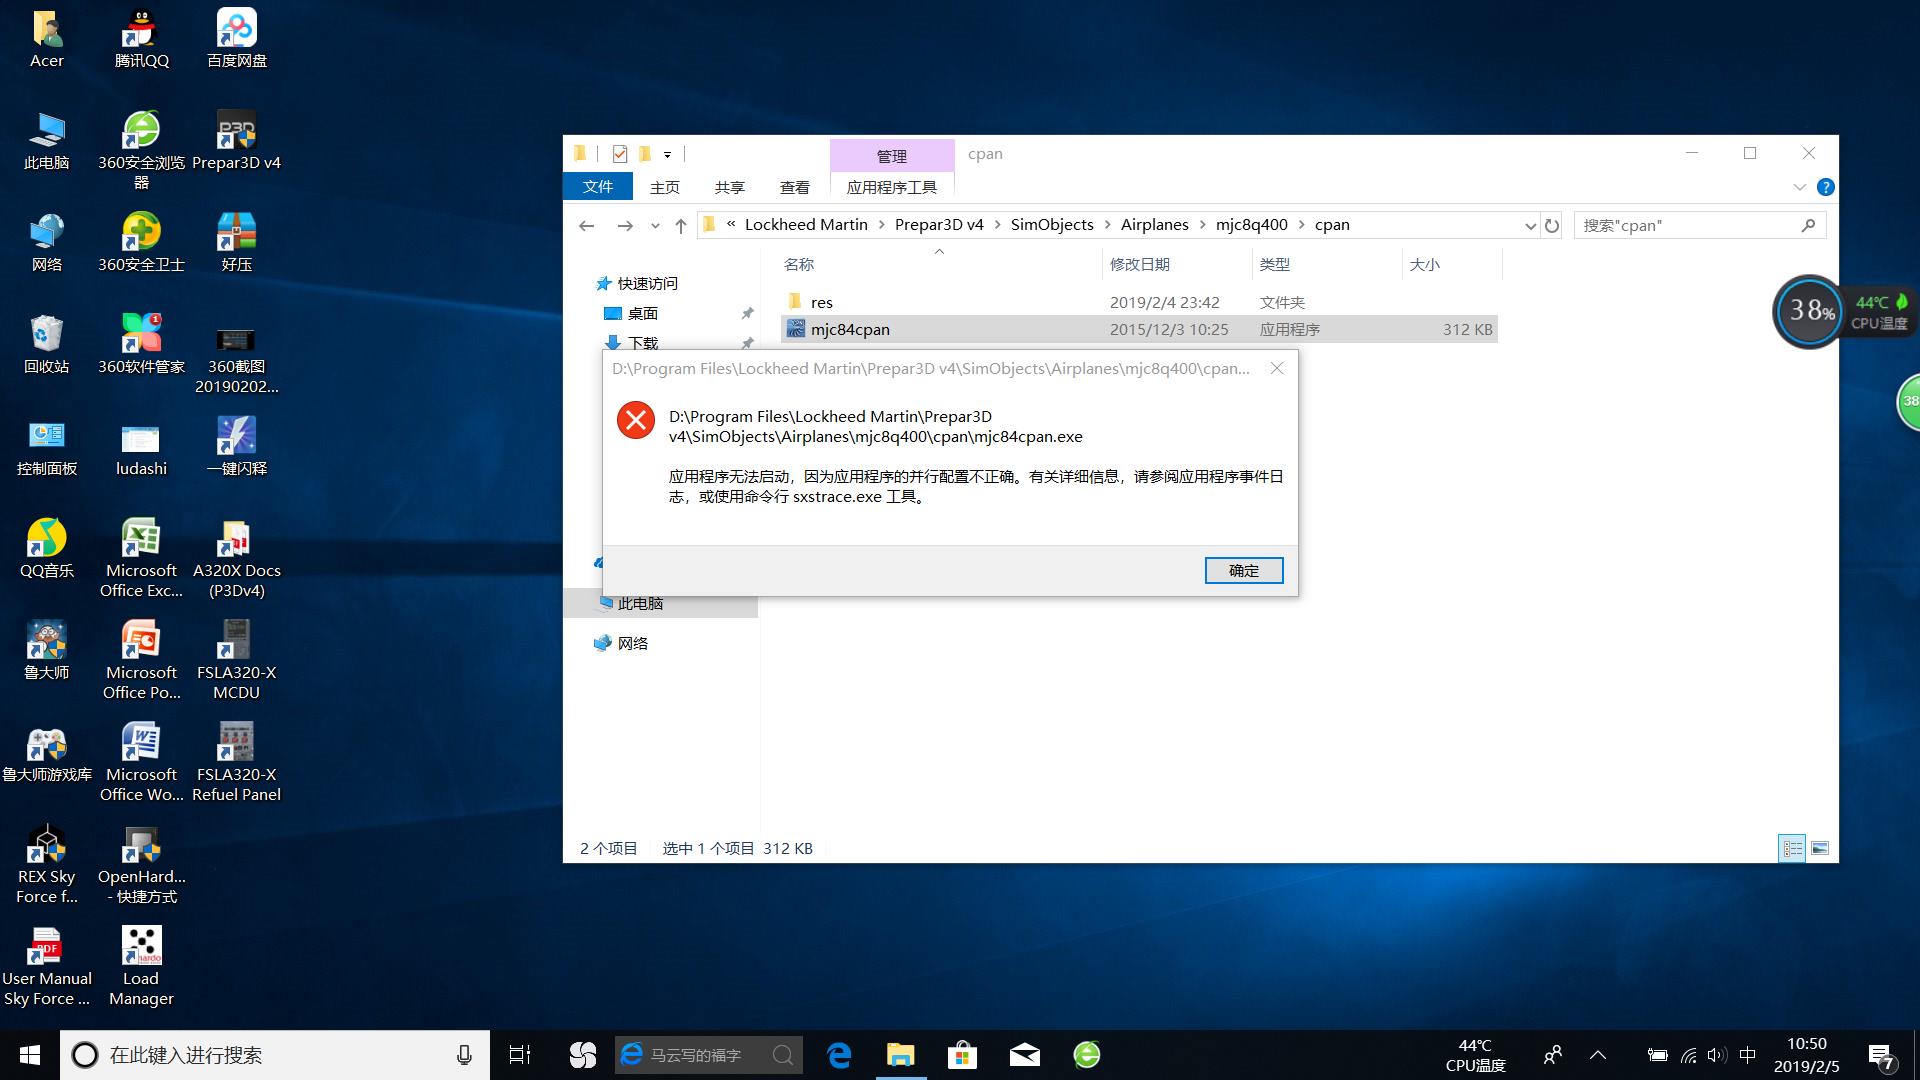Open 鲁大师游戏库 desktop shortcut
The image size is (1920, 1080).
pyautogui.click(x=47, y=753)
